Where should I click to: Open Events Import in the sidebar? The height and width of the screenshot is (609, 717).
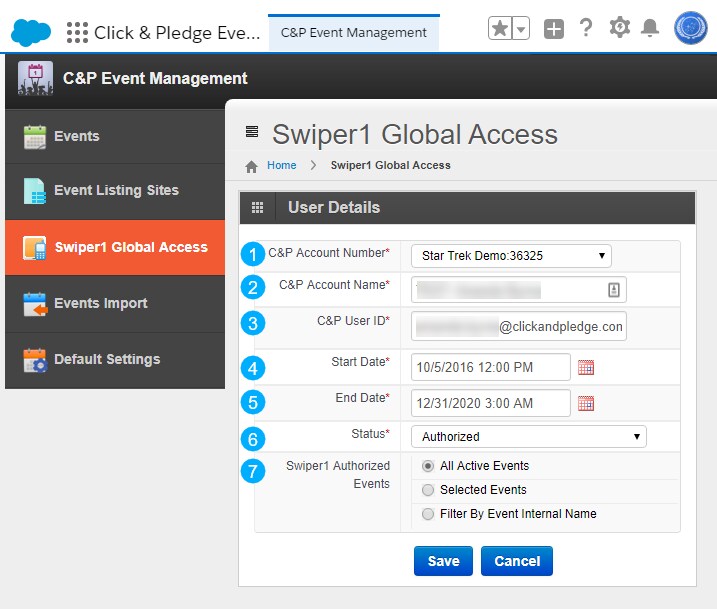[x=115, y=304]
